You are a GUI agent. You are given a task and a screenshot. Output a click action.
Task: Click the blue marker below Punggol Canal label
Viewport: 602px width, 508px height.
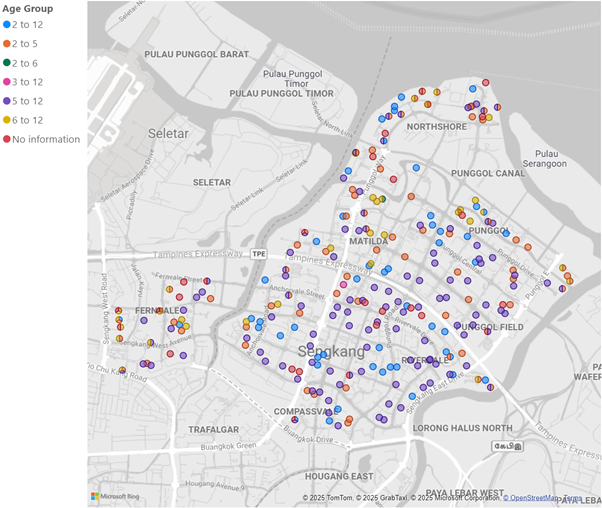coord(475,207)
